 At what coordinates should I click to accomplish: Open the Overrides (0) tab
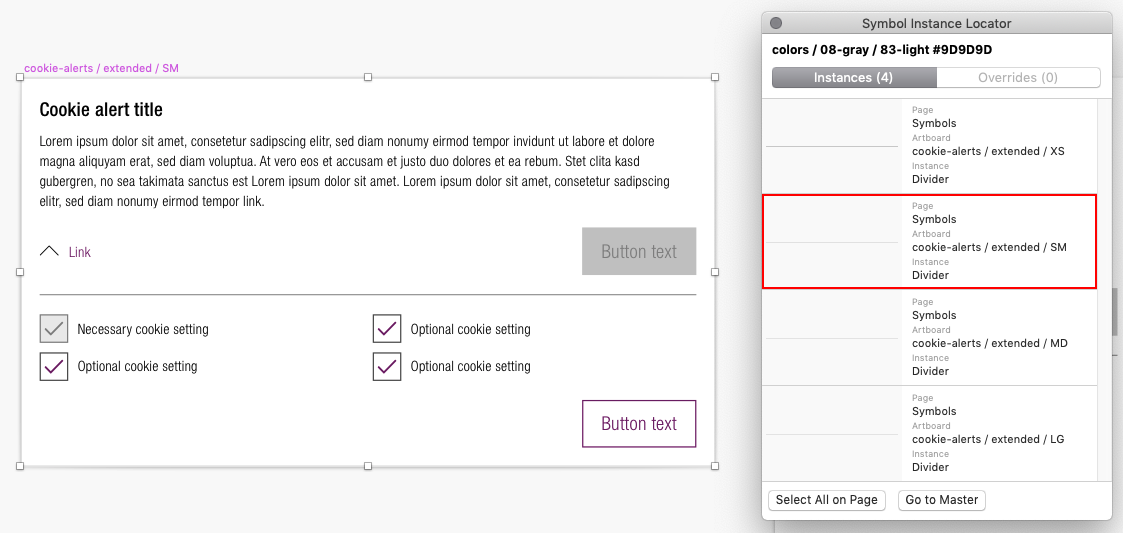pos(1018,77)
